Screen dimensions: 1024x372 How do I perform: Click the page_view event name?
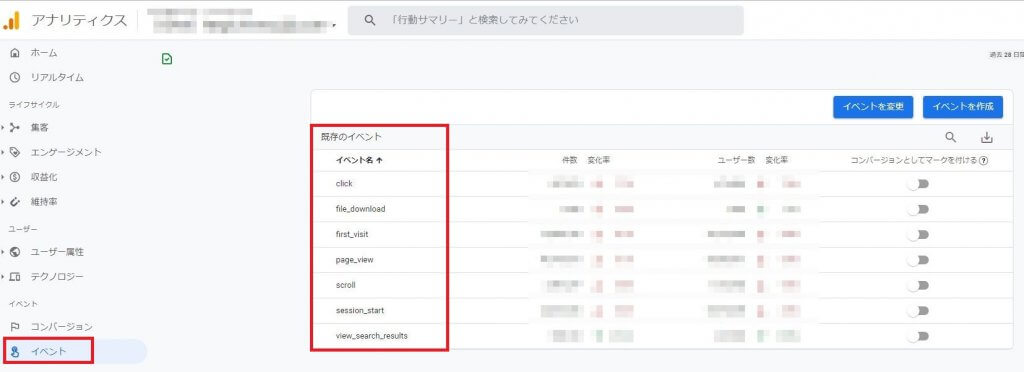tap(355, 260)
